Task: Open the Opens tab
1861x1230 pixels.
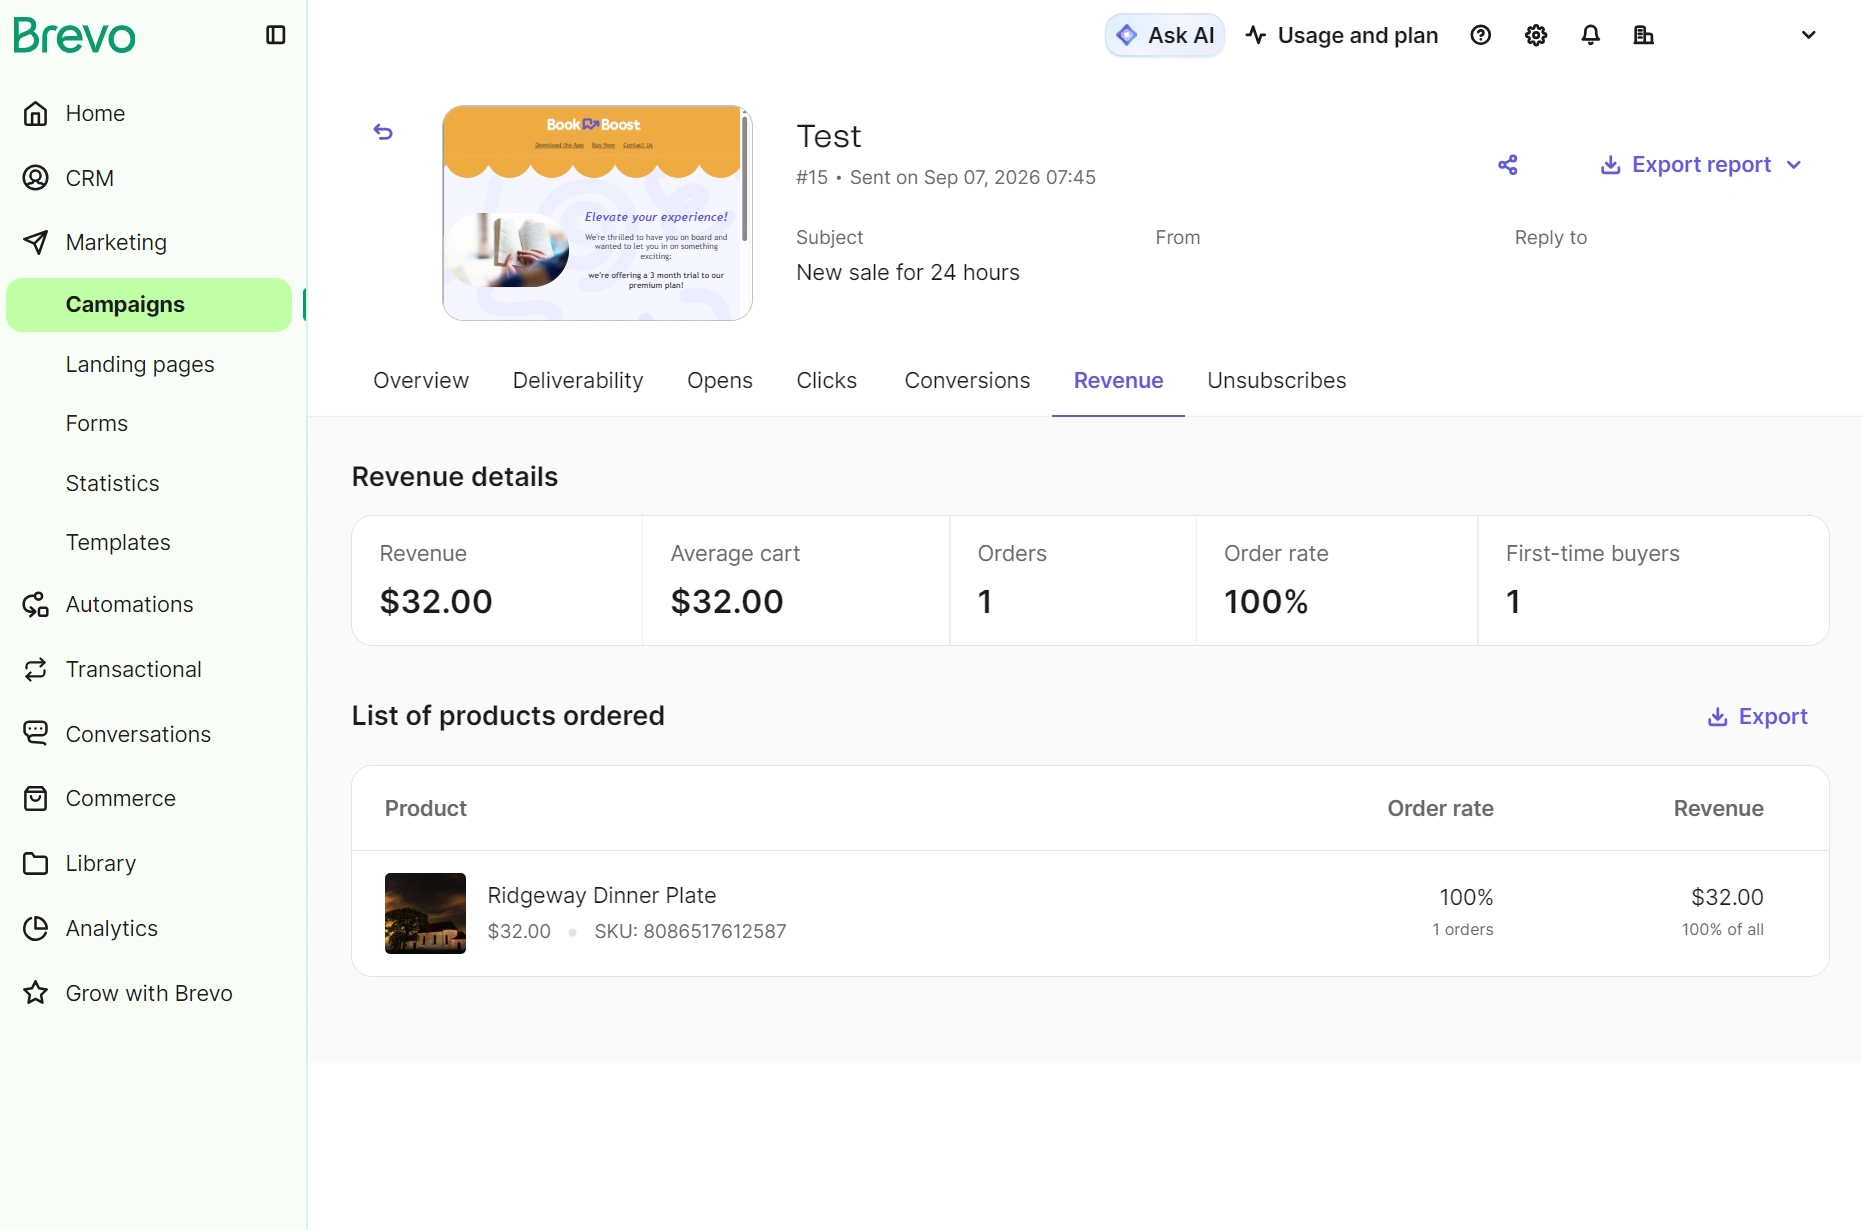Action: pyautogui.click(x=720, y=381)
